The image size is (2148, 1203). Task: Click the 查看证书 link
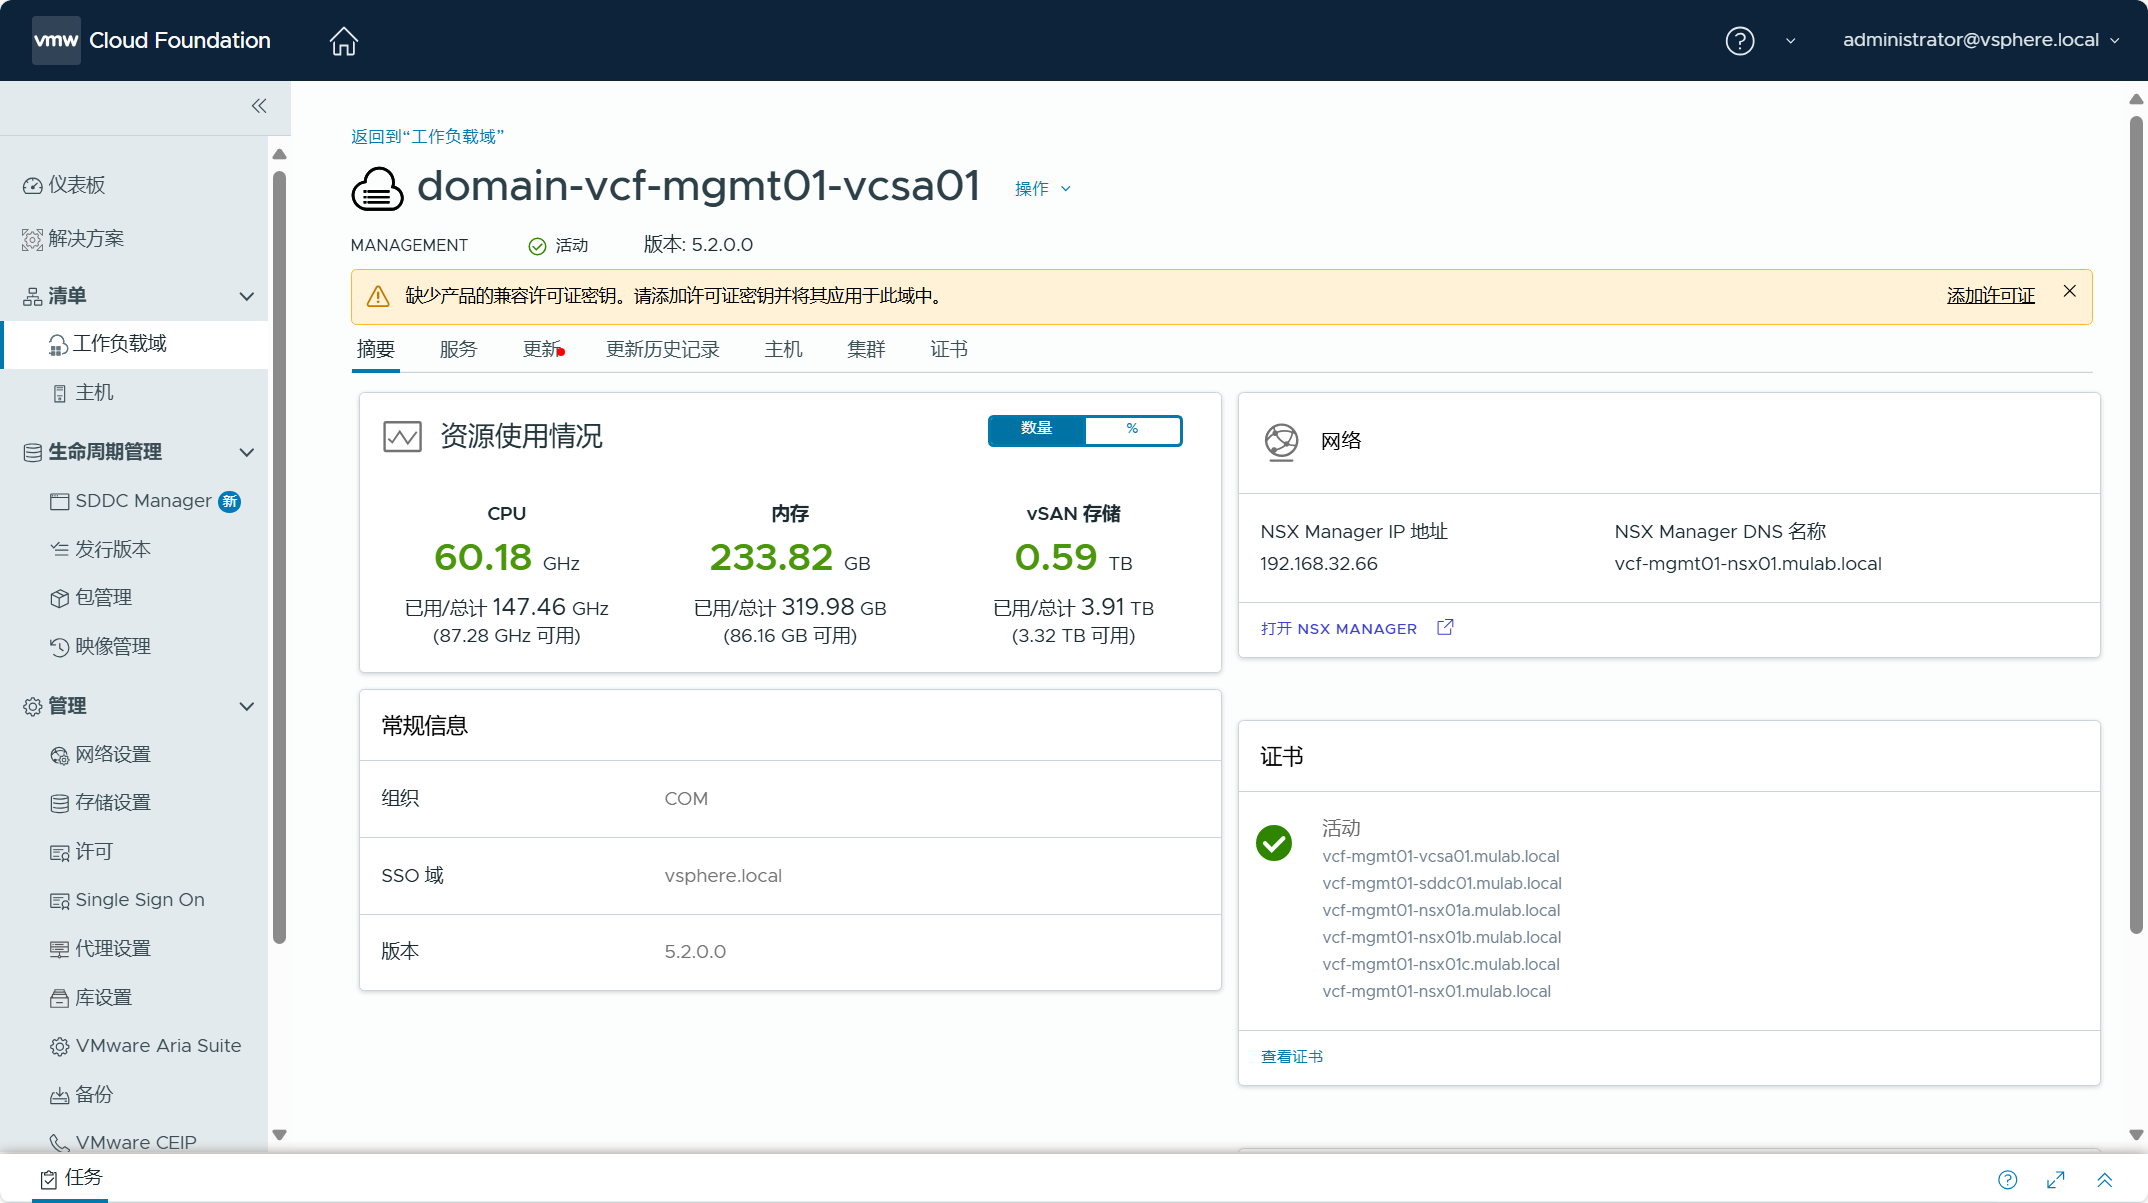[x=1291, y=1057]
